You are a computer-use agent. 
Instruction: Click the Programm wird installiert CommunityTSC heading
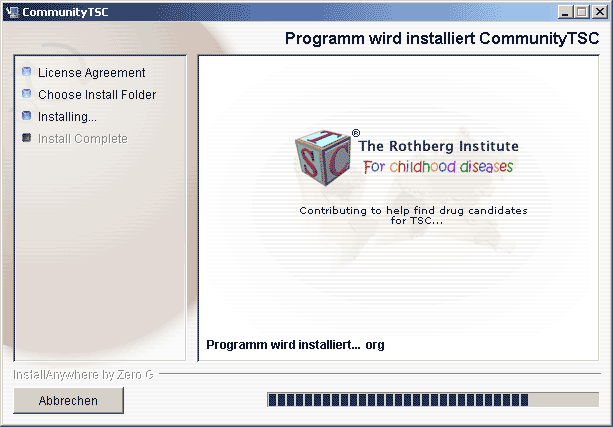[x=442, y=39]
